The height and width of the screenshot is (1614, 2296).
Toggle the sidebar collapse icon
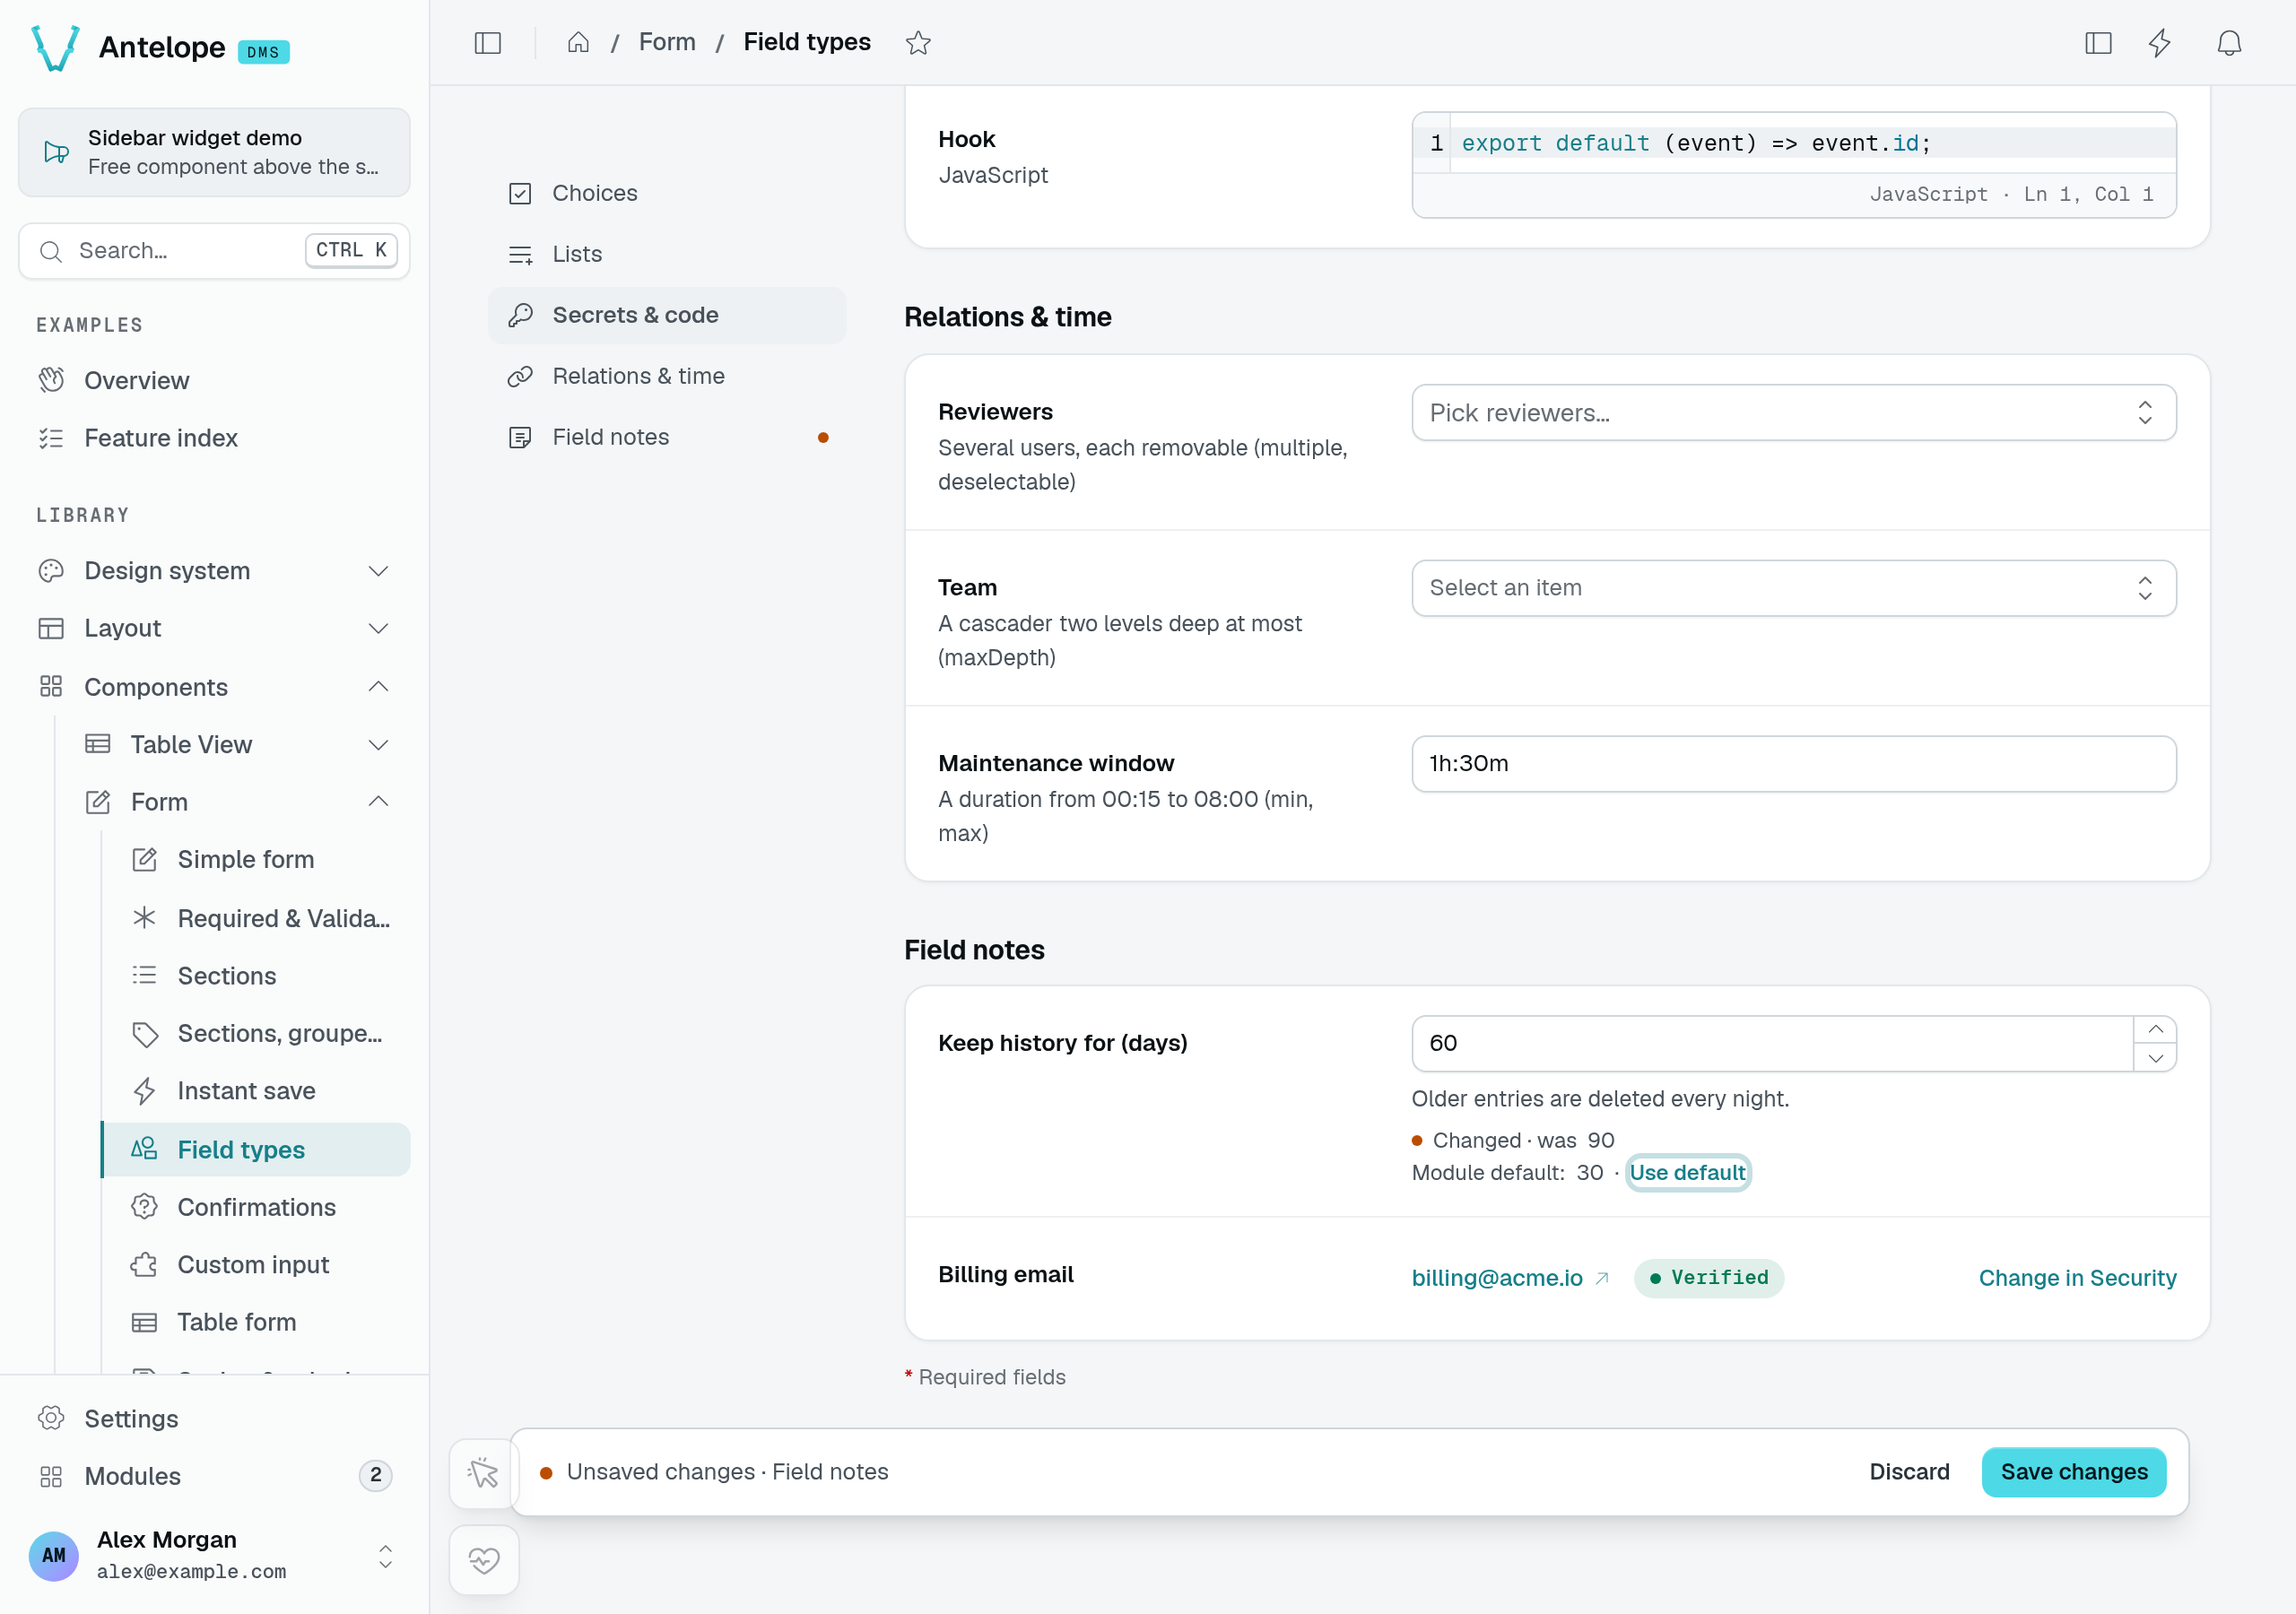(487, 43)
